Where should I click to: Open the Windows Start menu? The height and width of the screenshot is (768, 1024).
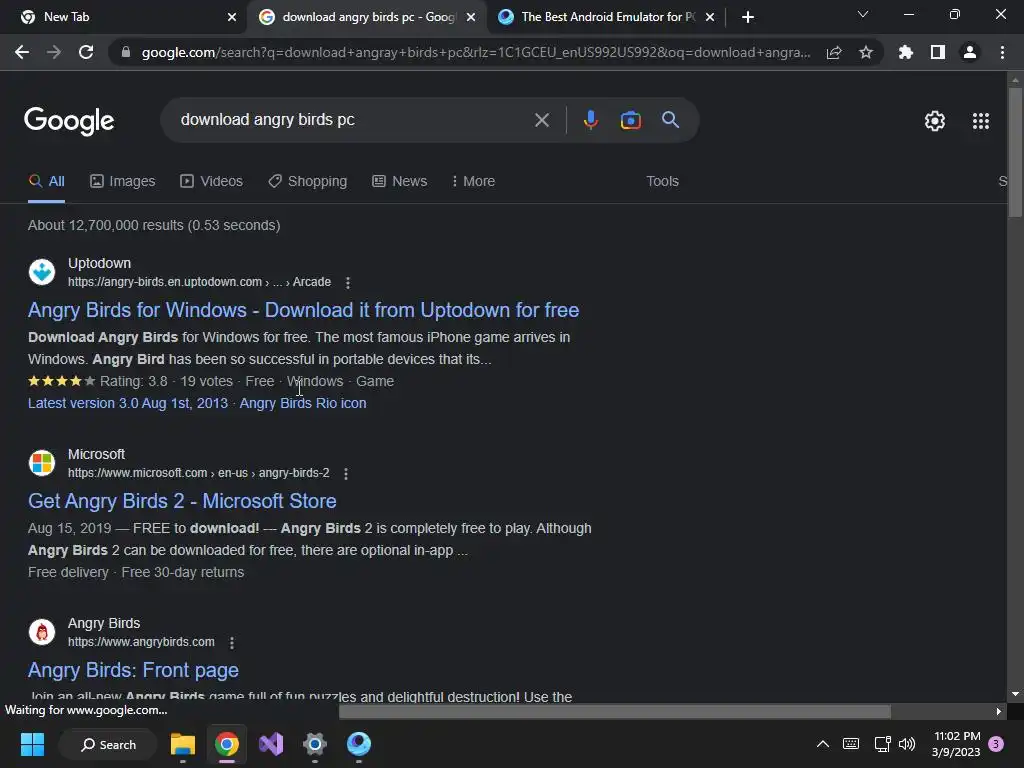32,744
